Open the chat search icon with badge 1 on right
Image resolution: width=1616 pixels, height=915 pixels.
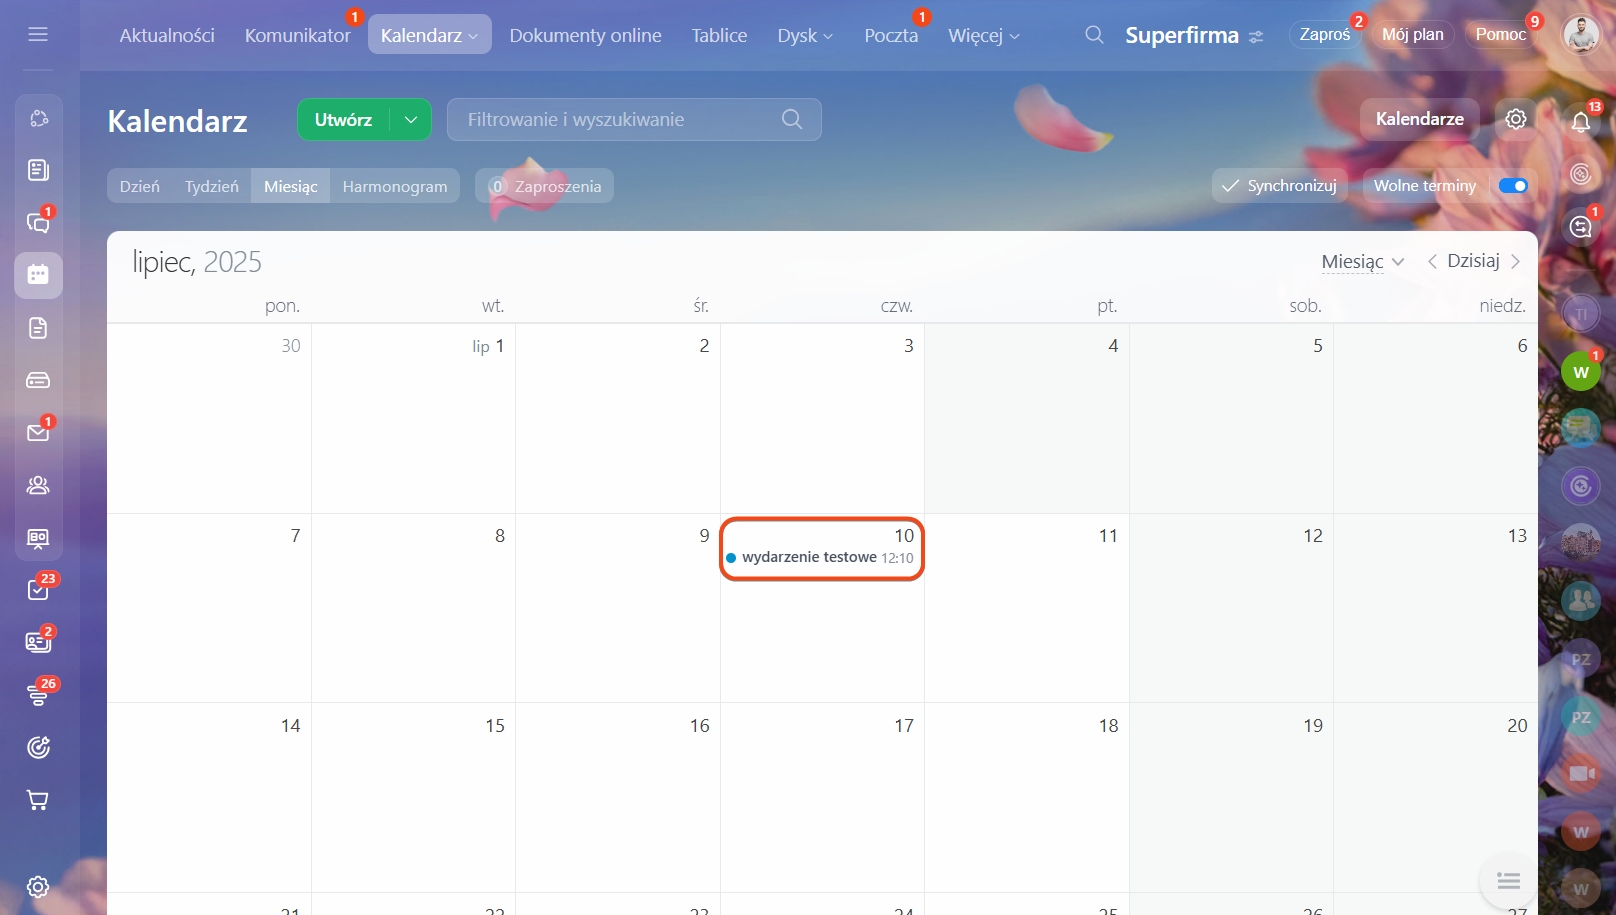[1581, 226]
